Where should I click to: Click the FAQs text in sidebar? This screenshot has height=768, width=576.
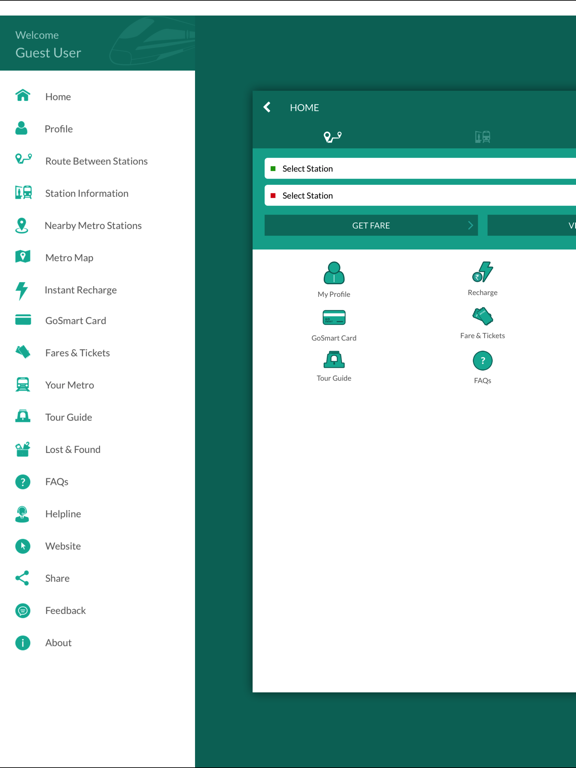click(56, 482)
